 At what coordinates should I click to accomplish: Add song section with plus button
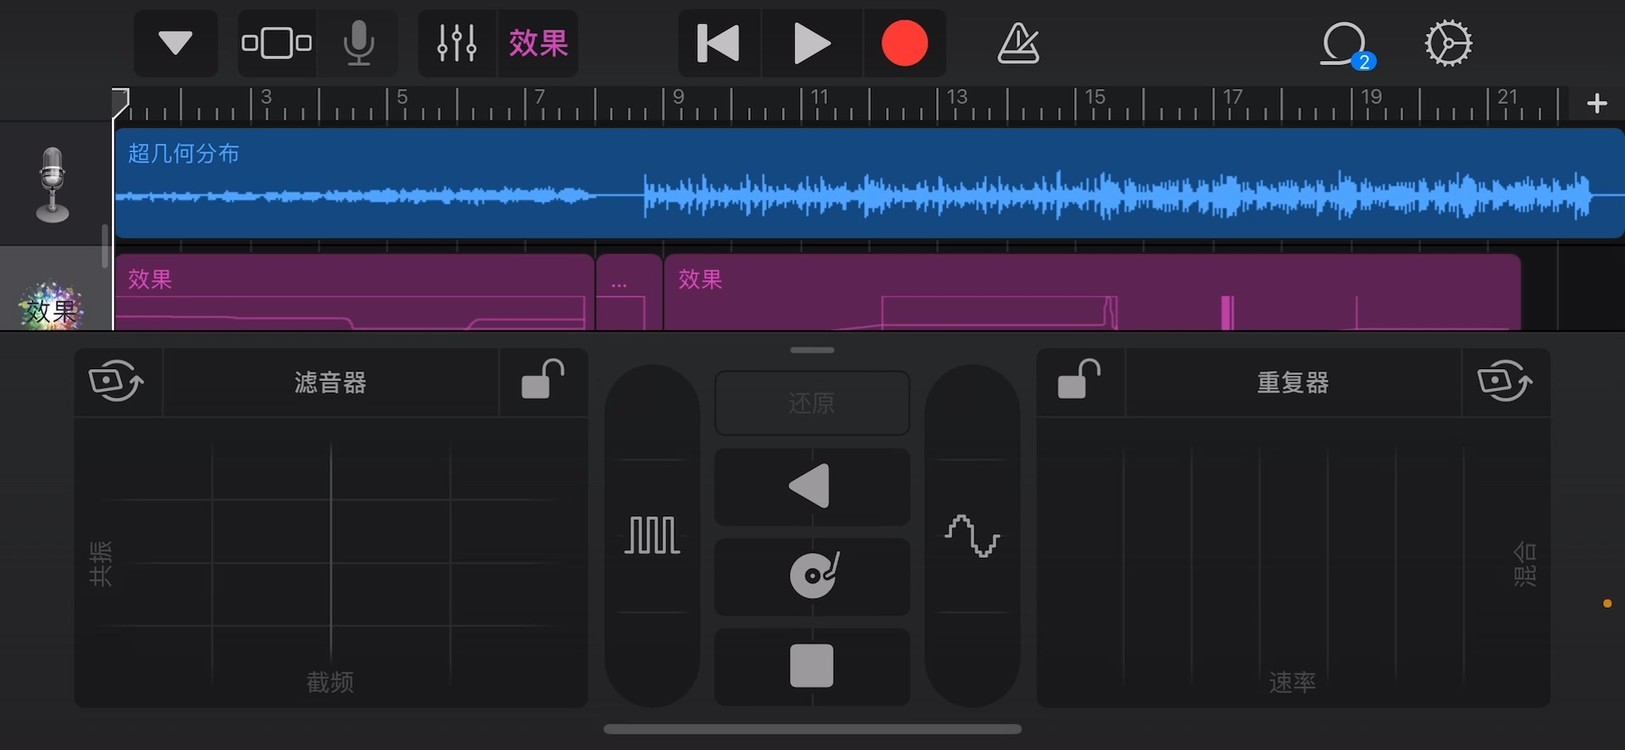coord(1597,103)
